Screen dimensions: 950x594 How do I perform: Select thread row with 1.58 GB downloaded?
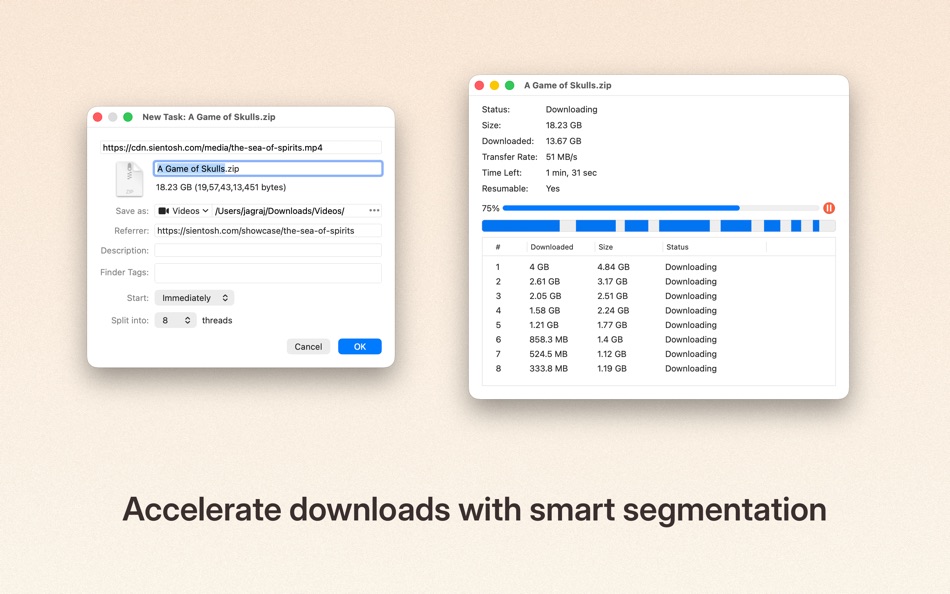(x=659, y=310)
